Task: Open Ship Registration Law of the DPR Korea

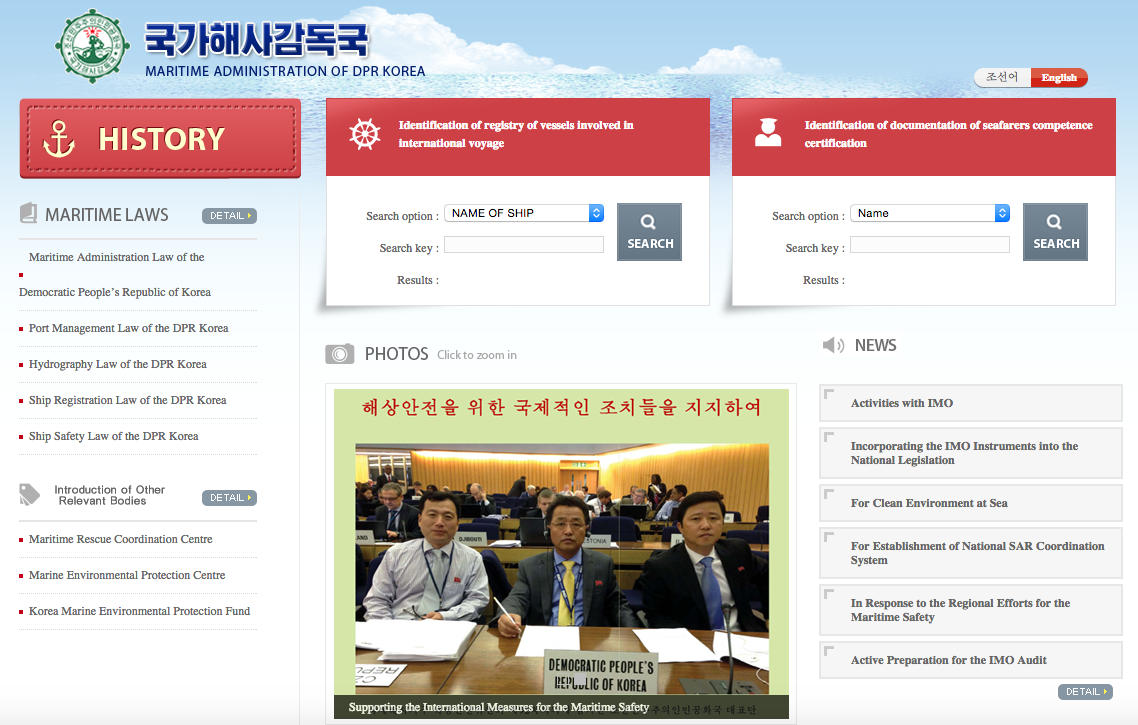Action: 127,400
